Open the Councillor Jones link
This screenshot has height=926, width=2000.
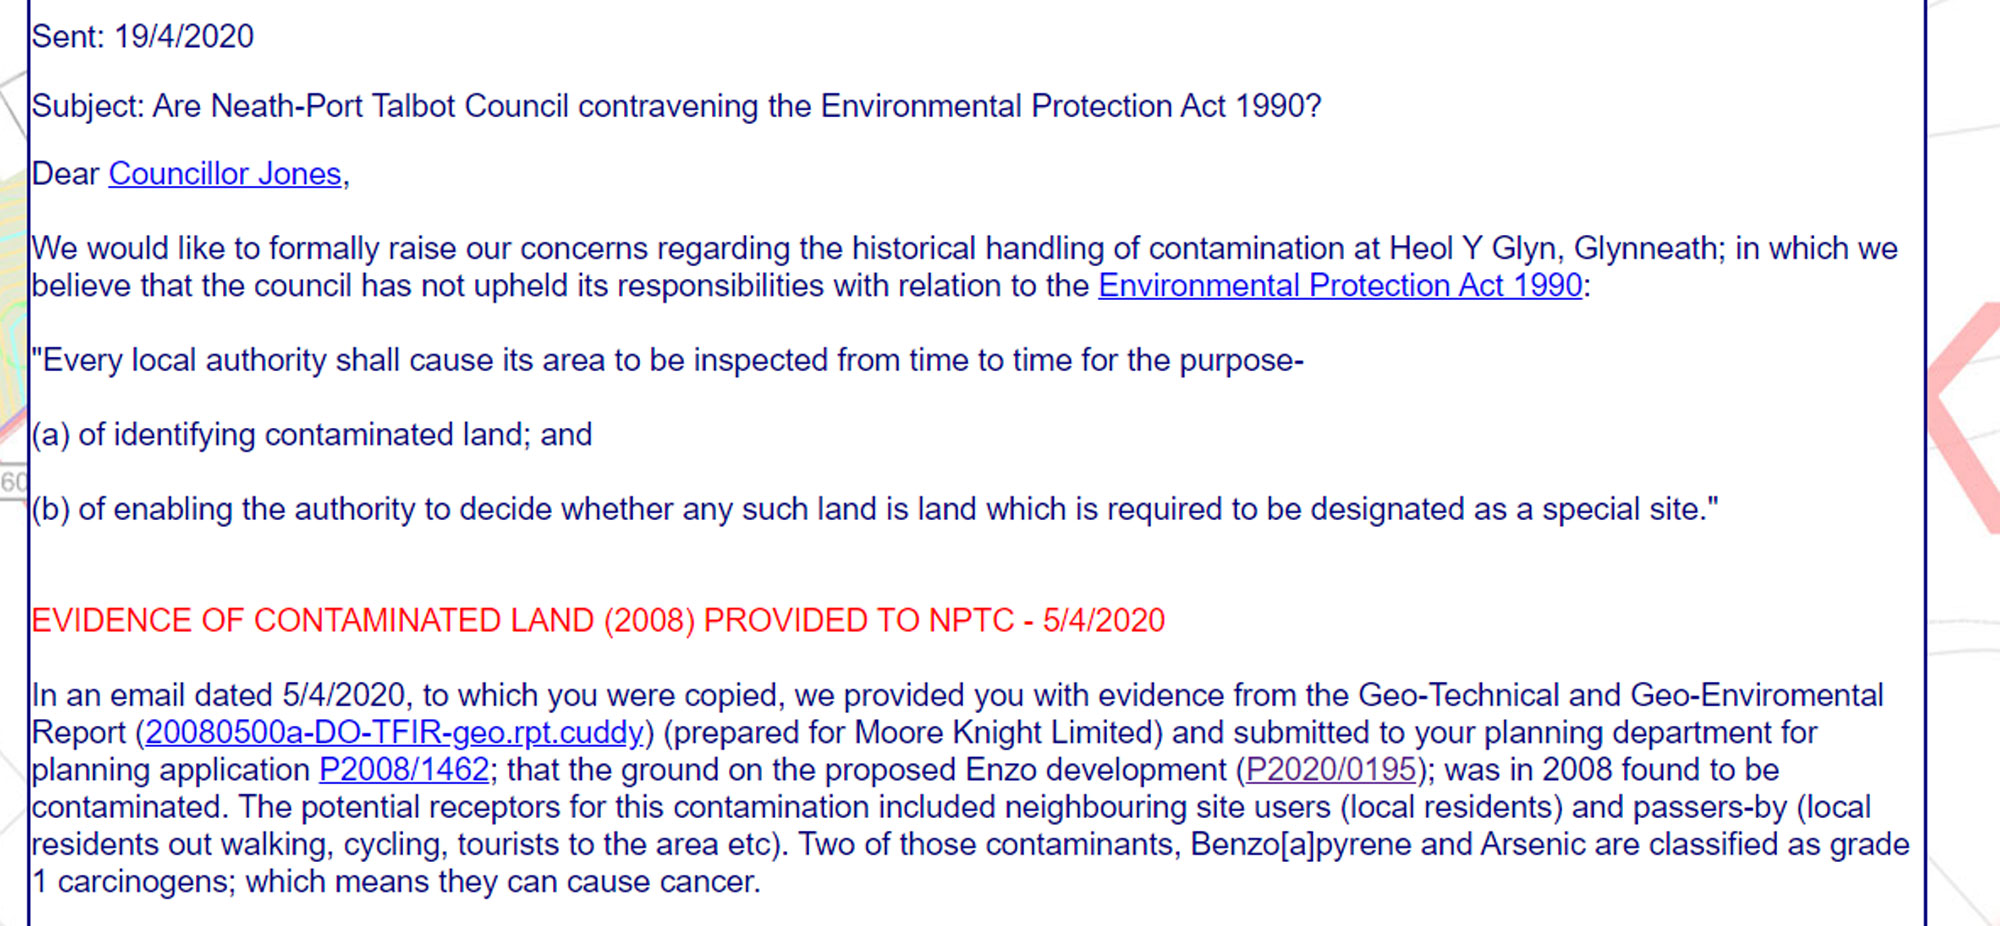pyautogui.click(x=225, y=174)
